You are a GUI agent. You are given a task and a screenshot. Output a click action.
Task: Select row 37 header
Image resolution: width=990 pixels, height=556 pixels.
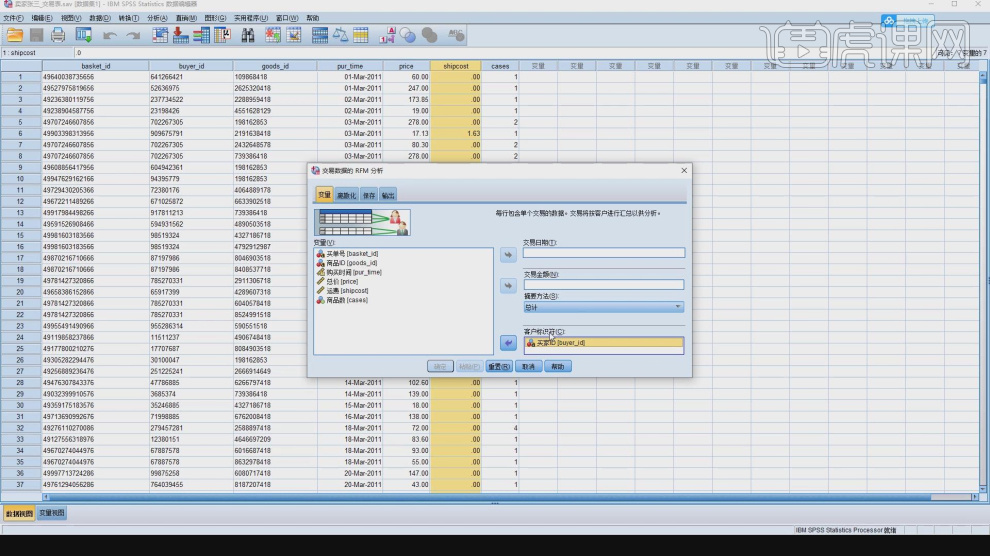[20, 485]
